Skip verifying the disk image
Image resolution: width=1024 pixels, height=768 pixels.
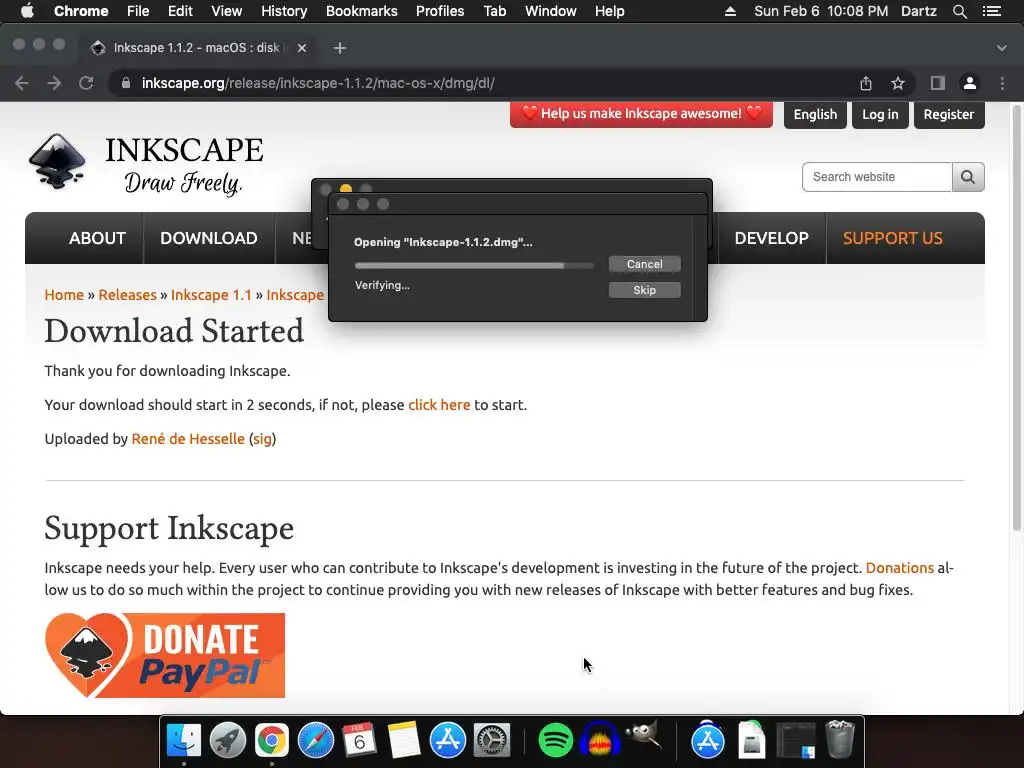pyautogui.click(x=645, y=290)
